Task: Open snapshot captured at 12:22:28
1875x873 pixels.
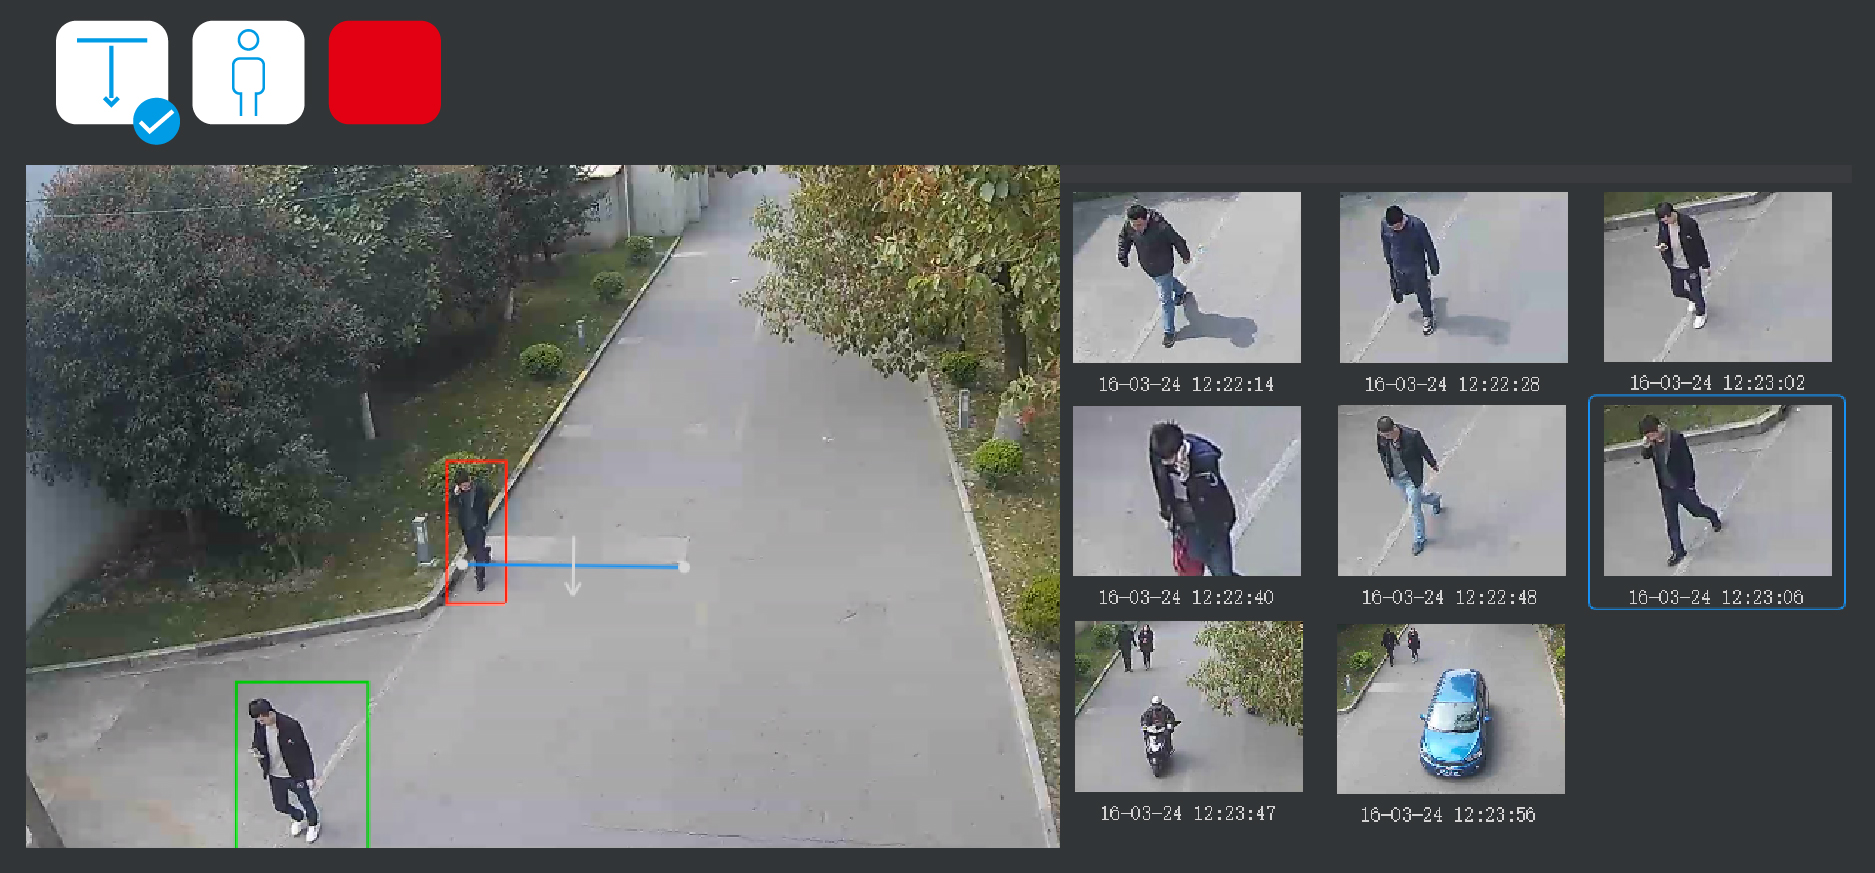Action: point(1454,277)
